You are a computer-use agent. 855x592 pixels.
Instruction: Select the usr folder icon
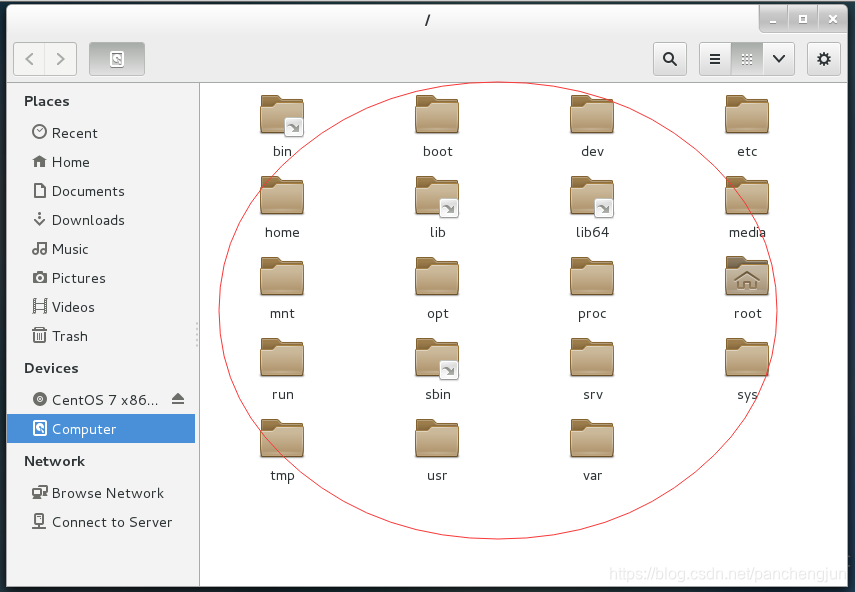[x=437, y=439]
